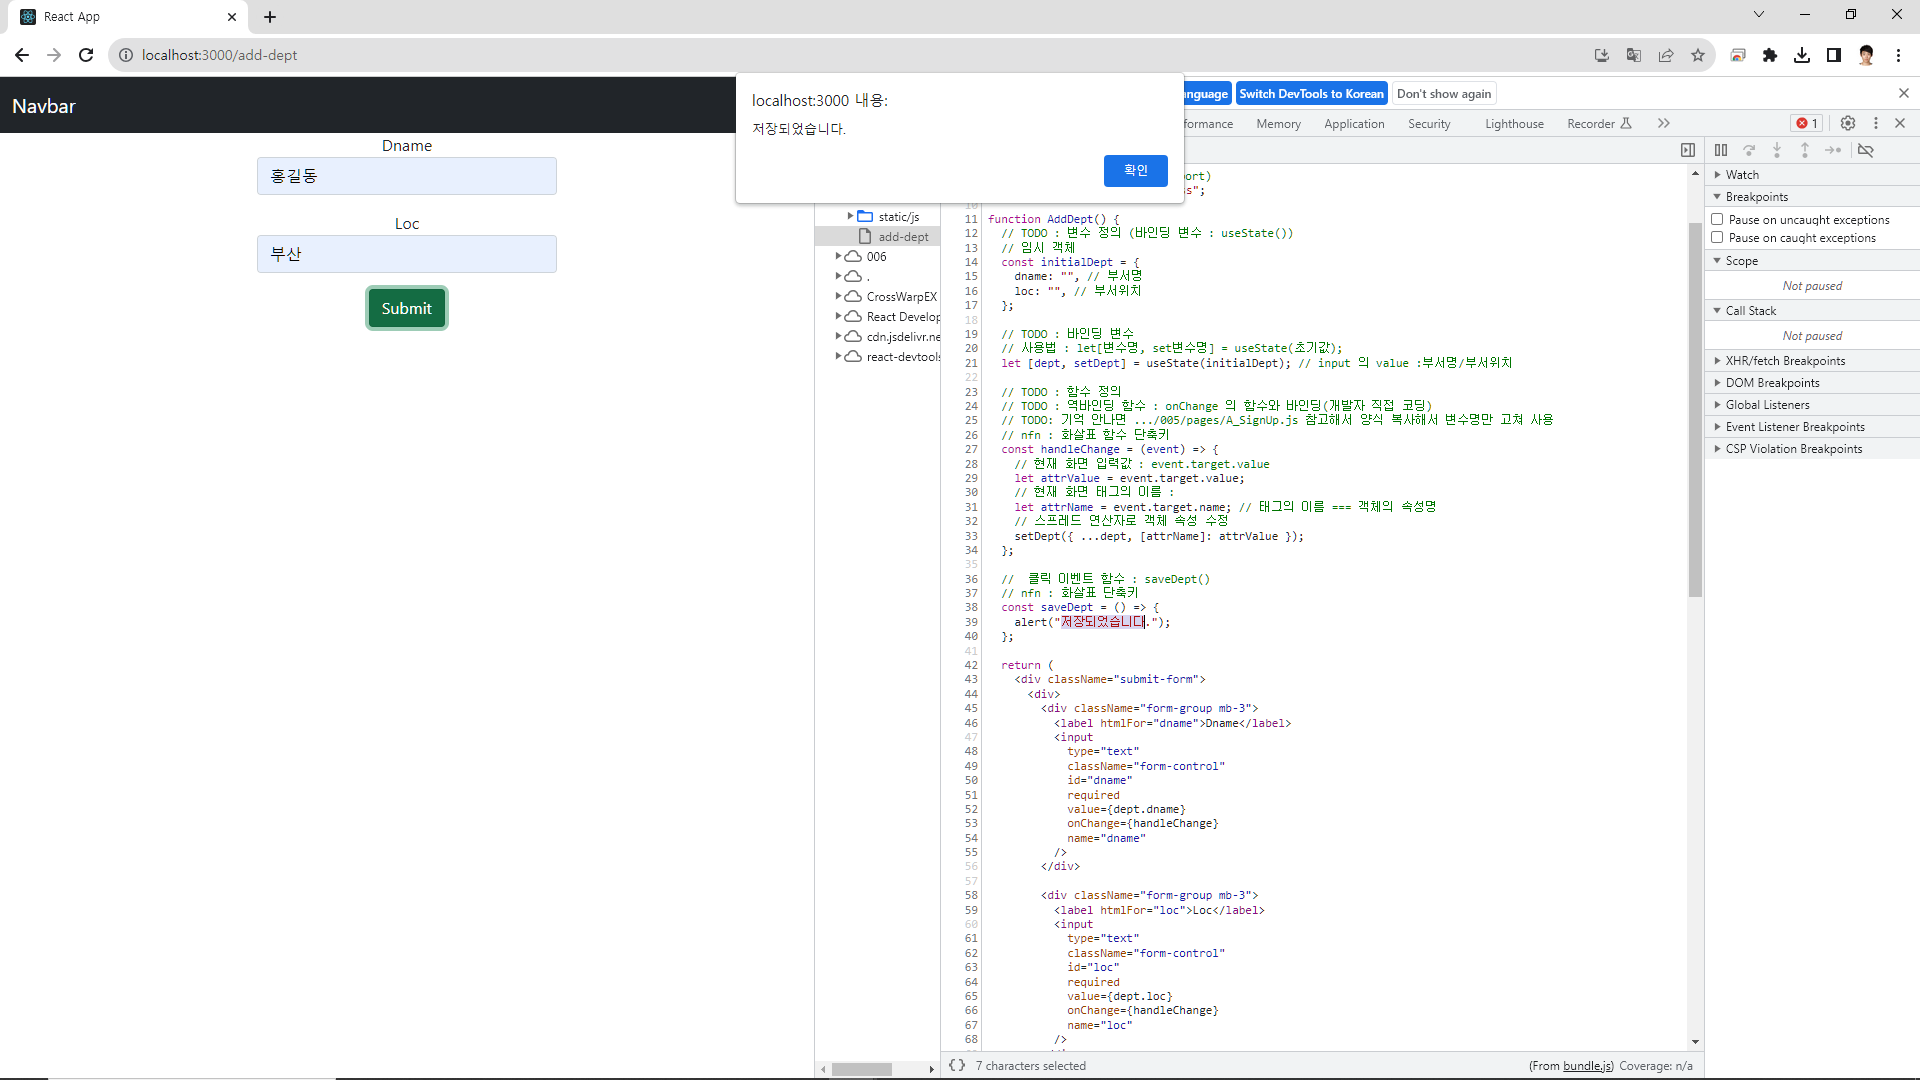Hide the debugger sidebar pane icon
Image resolution: width=1920 pixels, height=1080 pixels.
(x=1688, y=150)
